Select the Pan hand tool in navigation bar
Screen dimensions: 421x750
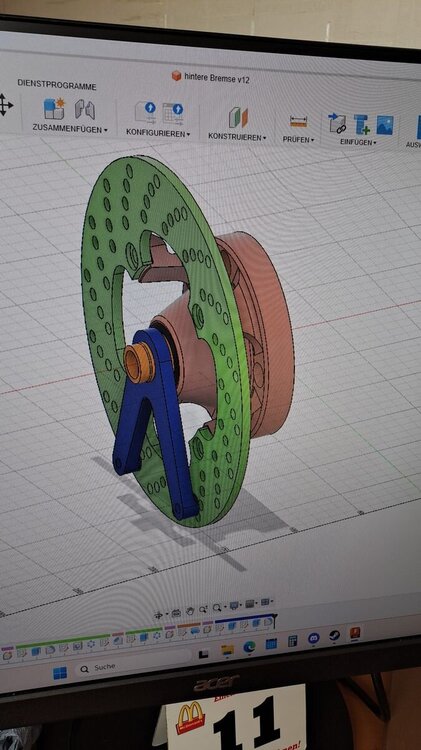click(x=190, y=610)
